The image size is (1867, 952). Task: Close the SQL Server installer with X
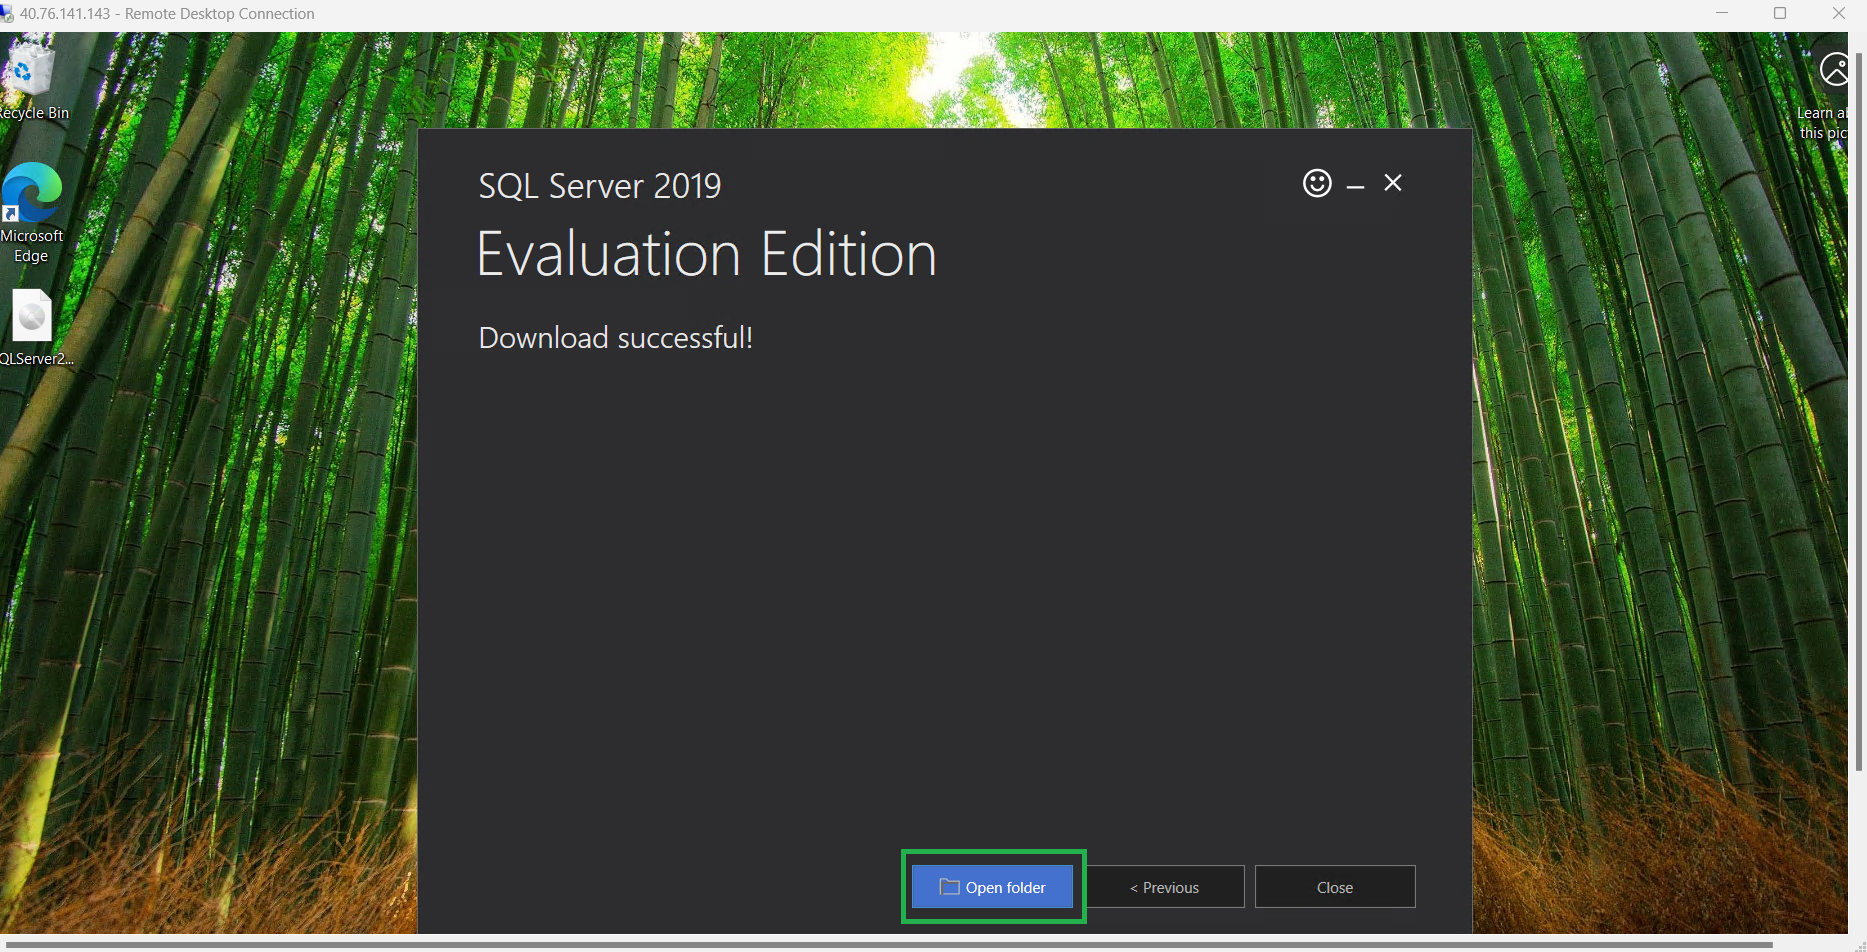coord(1393,183)
